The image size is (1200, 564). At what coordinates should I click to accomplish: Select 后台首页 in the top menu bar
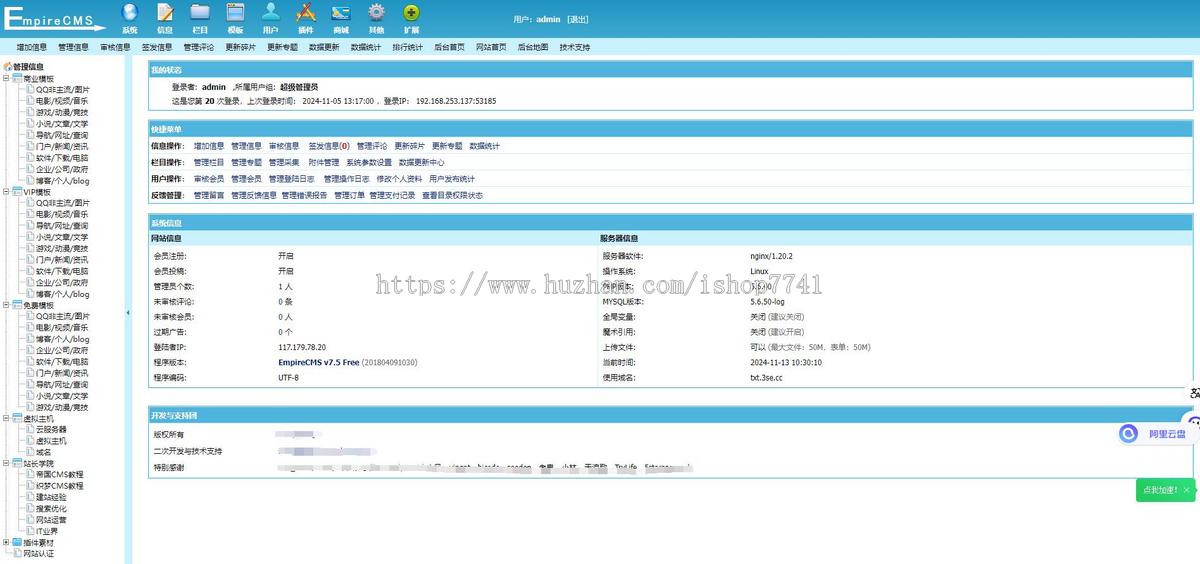point(449,47)
